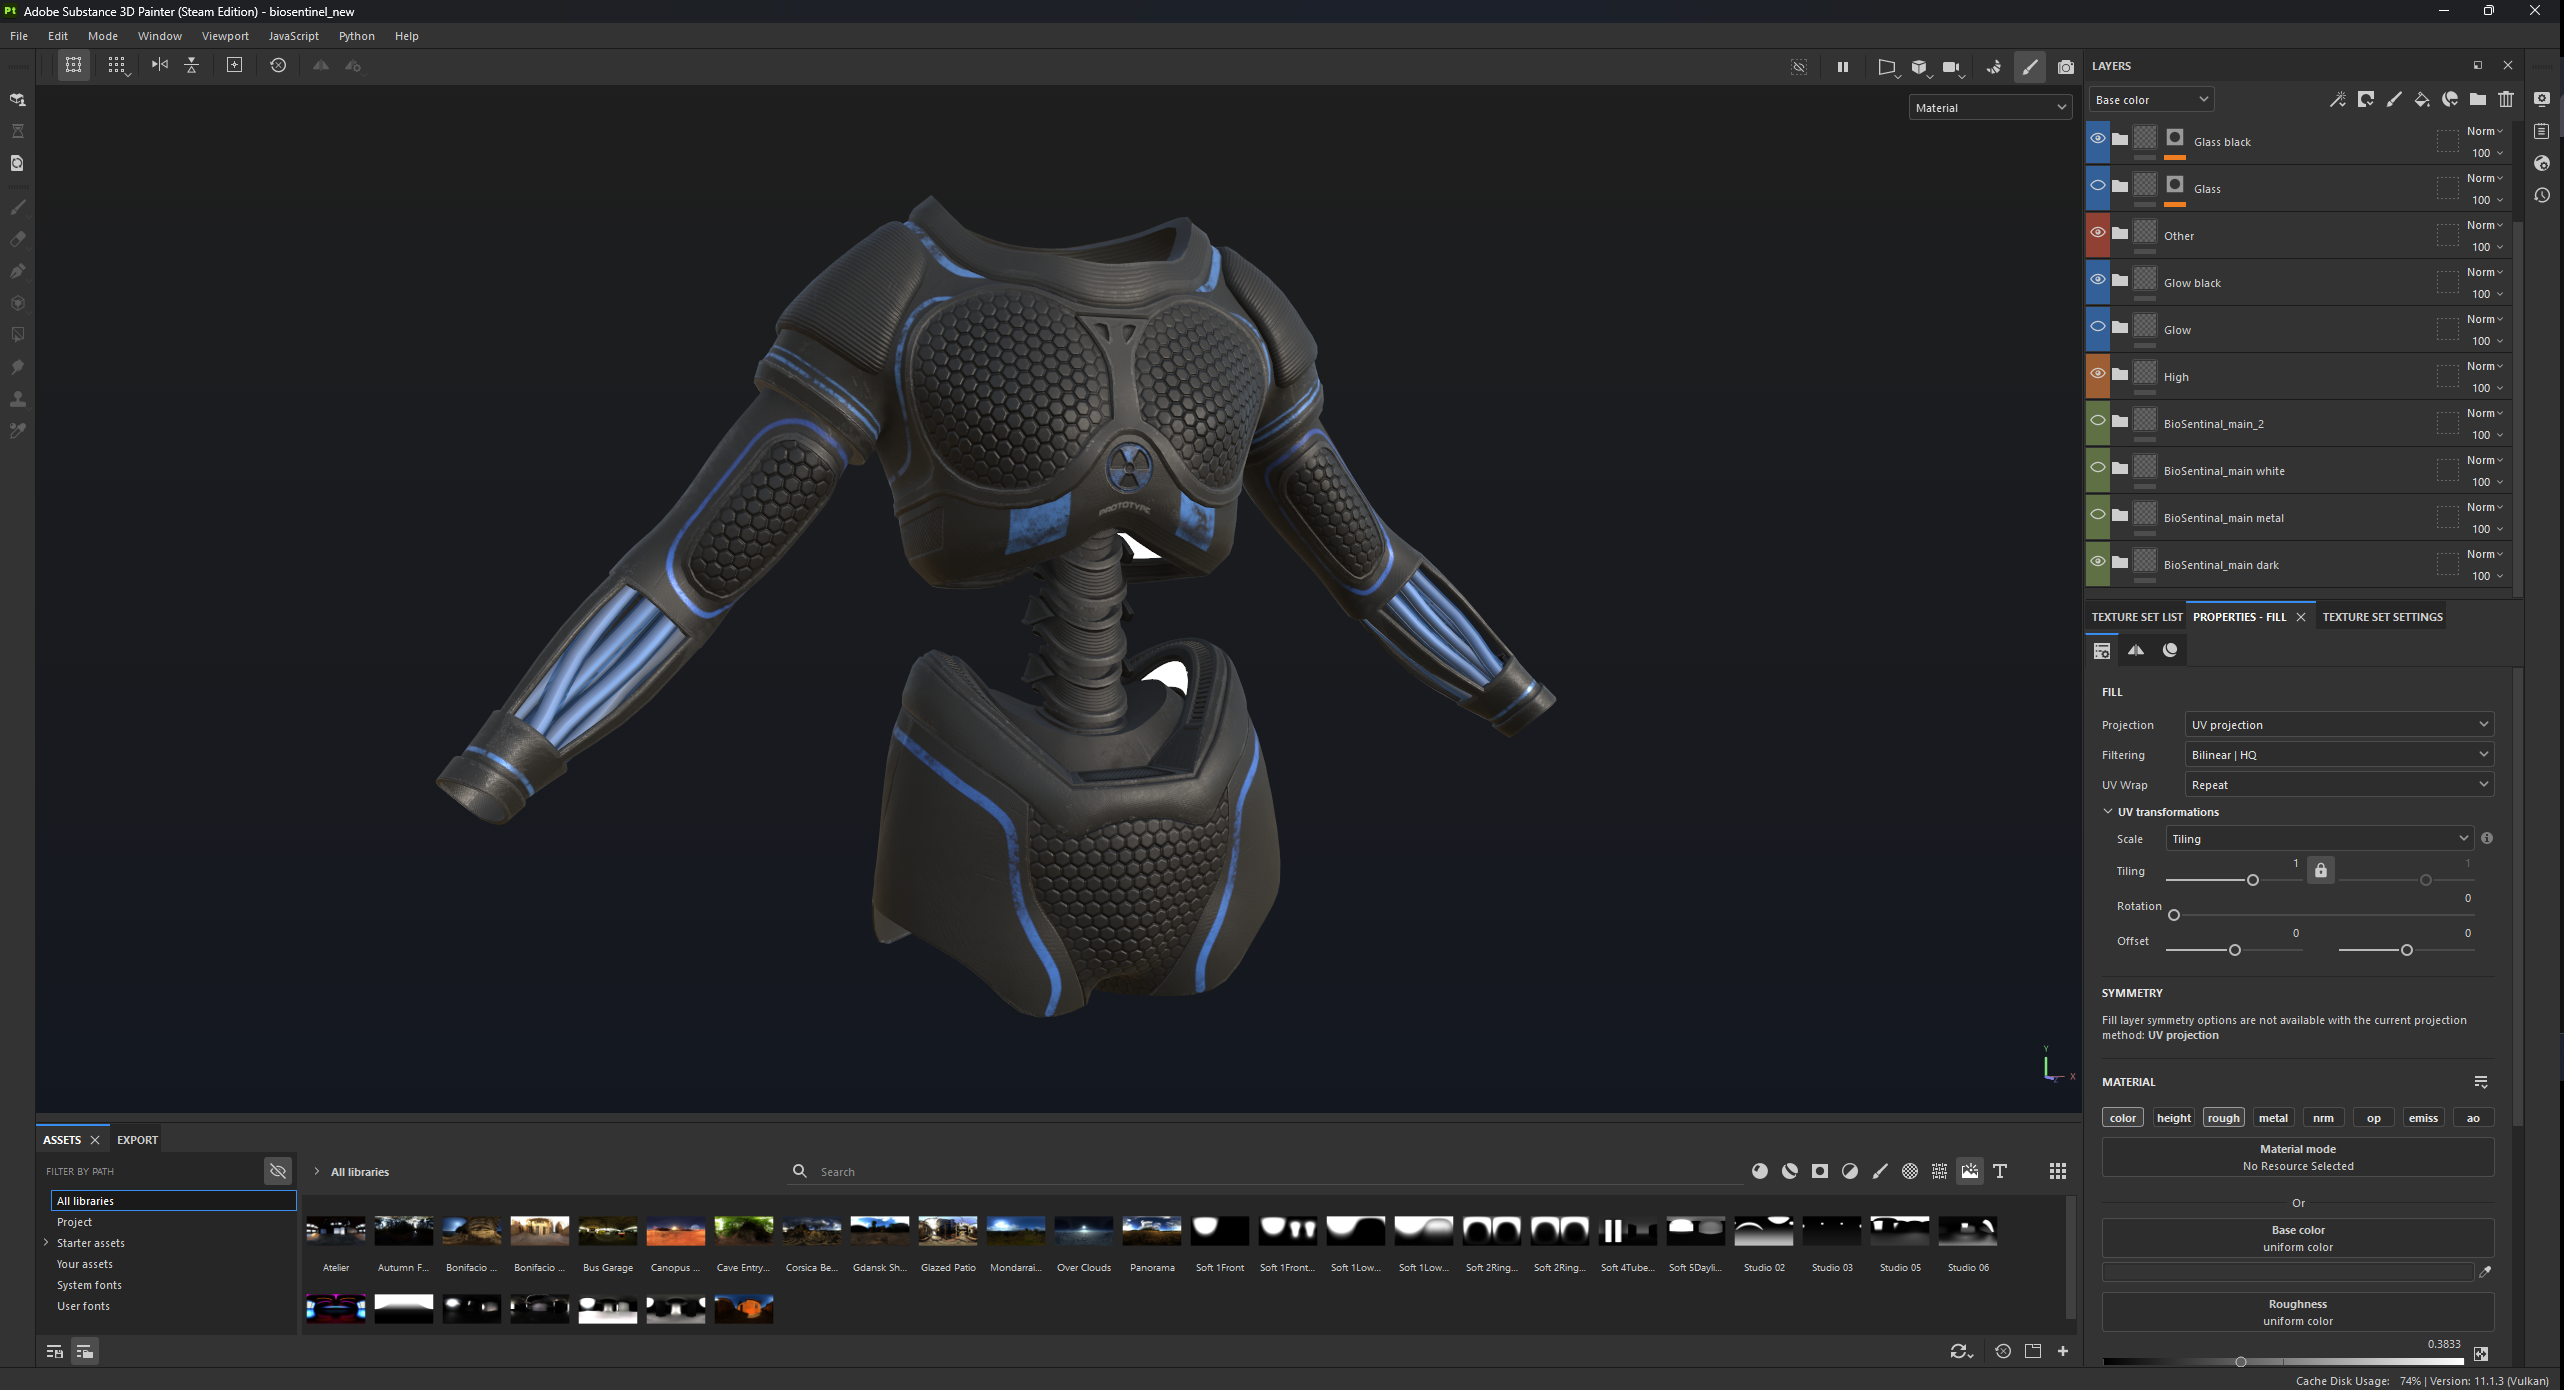This screenshot has width=2564, height=1390.
Task: Take a viewport screenshot with the camera icon
Action: [x=2065, y=67]
